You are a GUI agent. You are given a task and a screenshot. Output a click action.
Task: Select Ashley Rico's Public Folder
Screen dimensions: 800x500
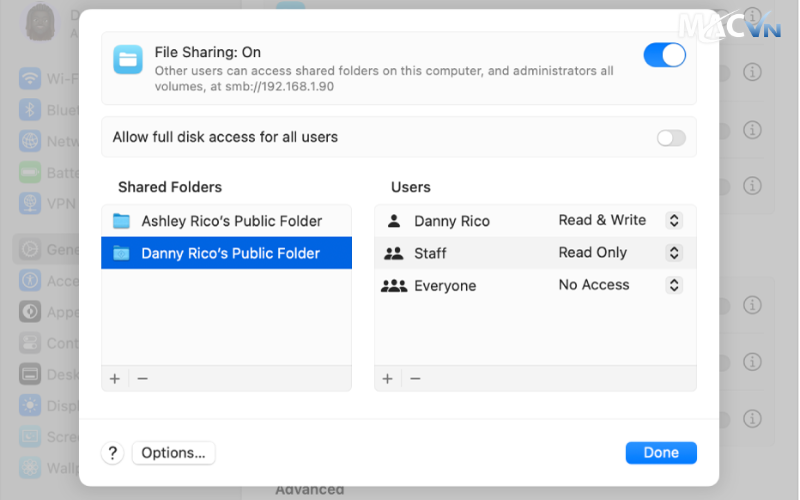[227, 221]
